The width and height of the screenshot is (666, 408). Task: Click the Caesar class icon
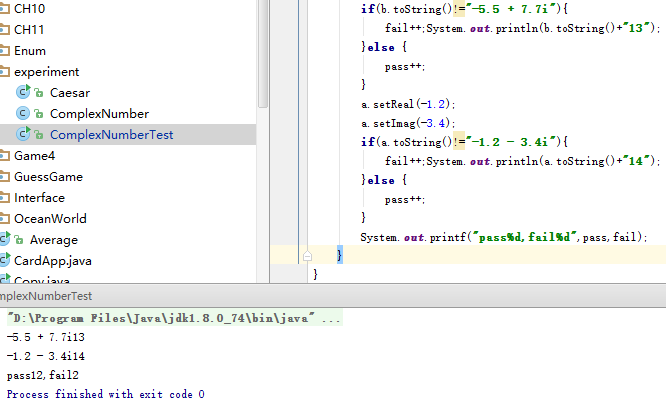pos(23,92)
